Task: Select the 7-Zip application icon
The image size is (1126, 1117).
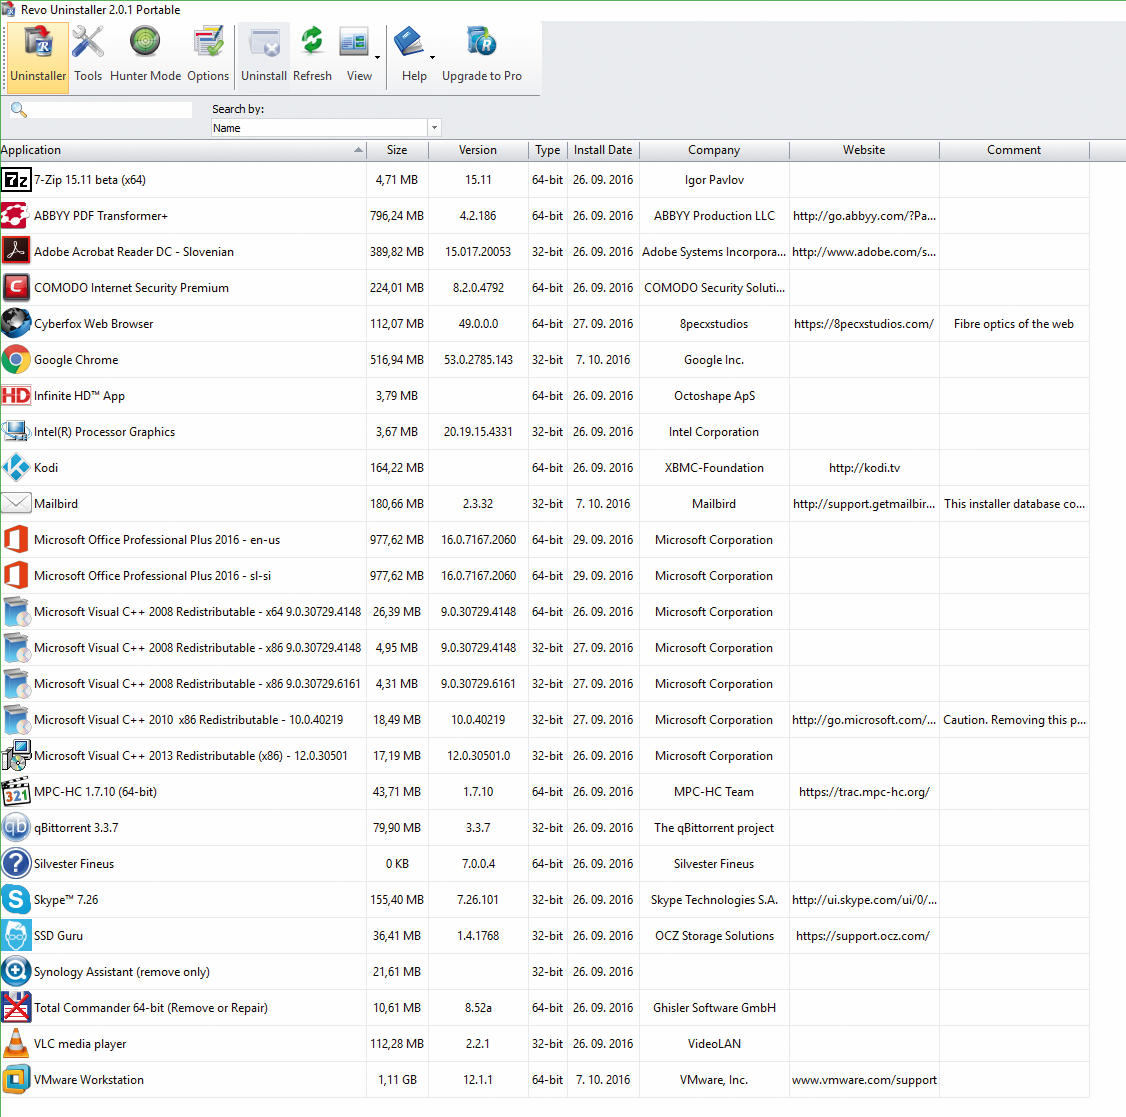Action: tap(16, 180)
